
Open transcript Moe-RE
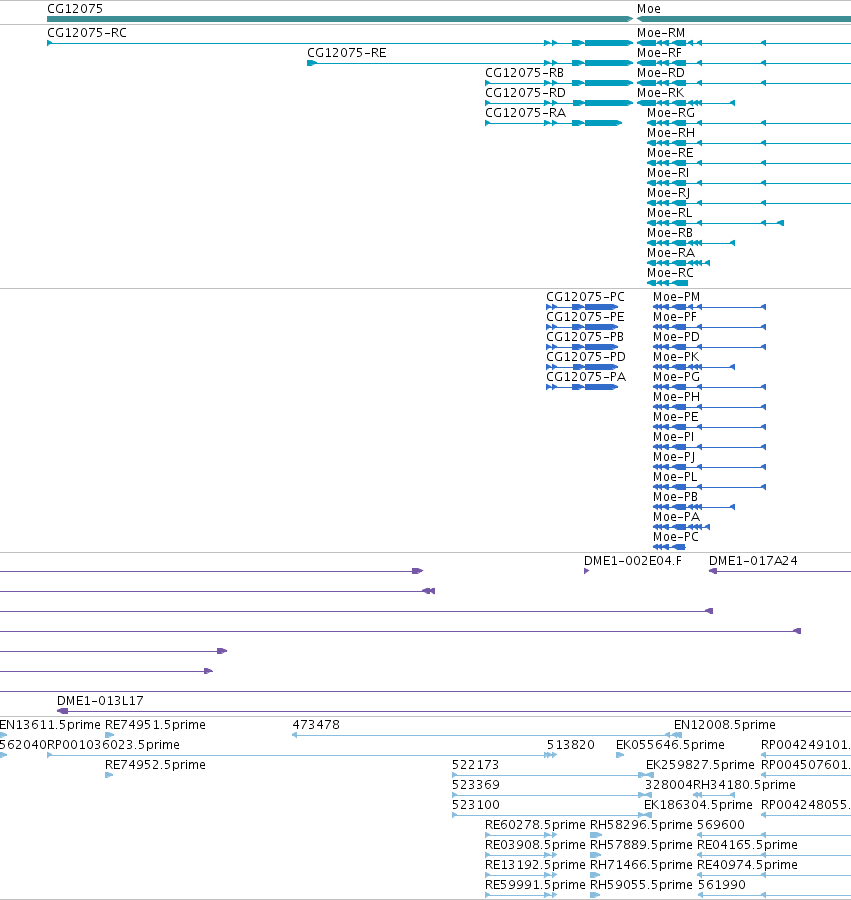point(670,153)
